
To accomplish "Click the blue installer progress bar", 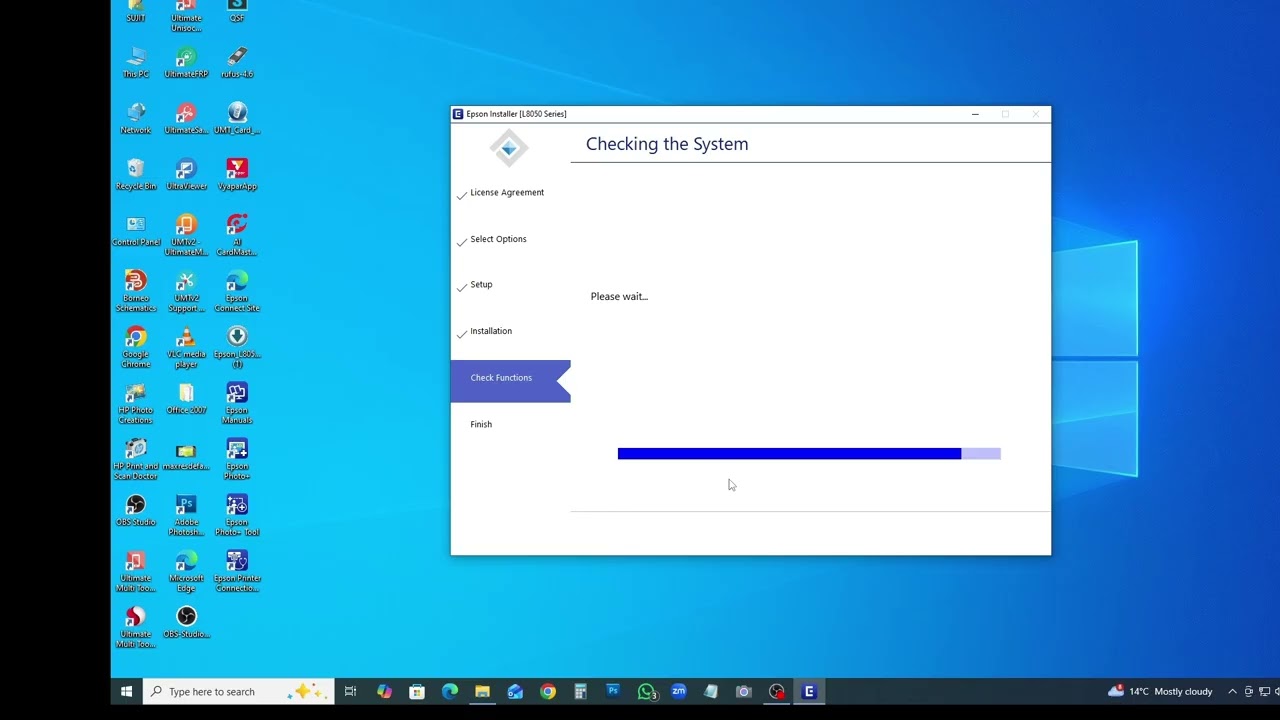I will (x=809, y=454).
